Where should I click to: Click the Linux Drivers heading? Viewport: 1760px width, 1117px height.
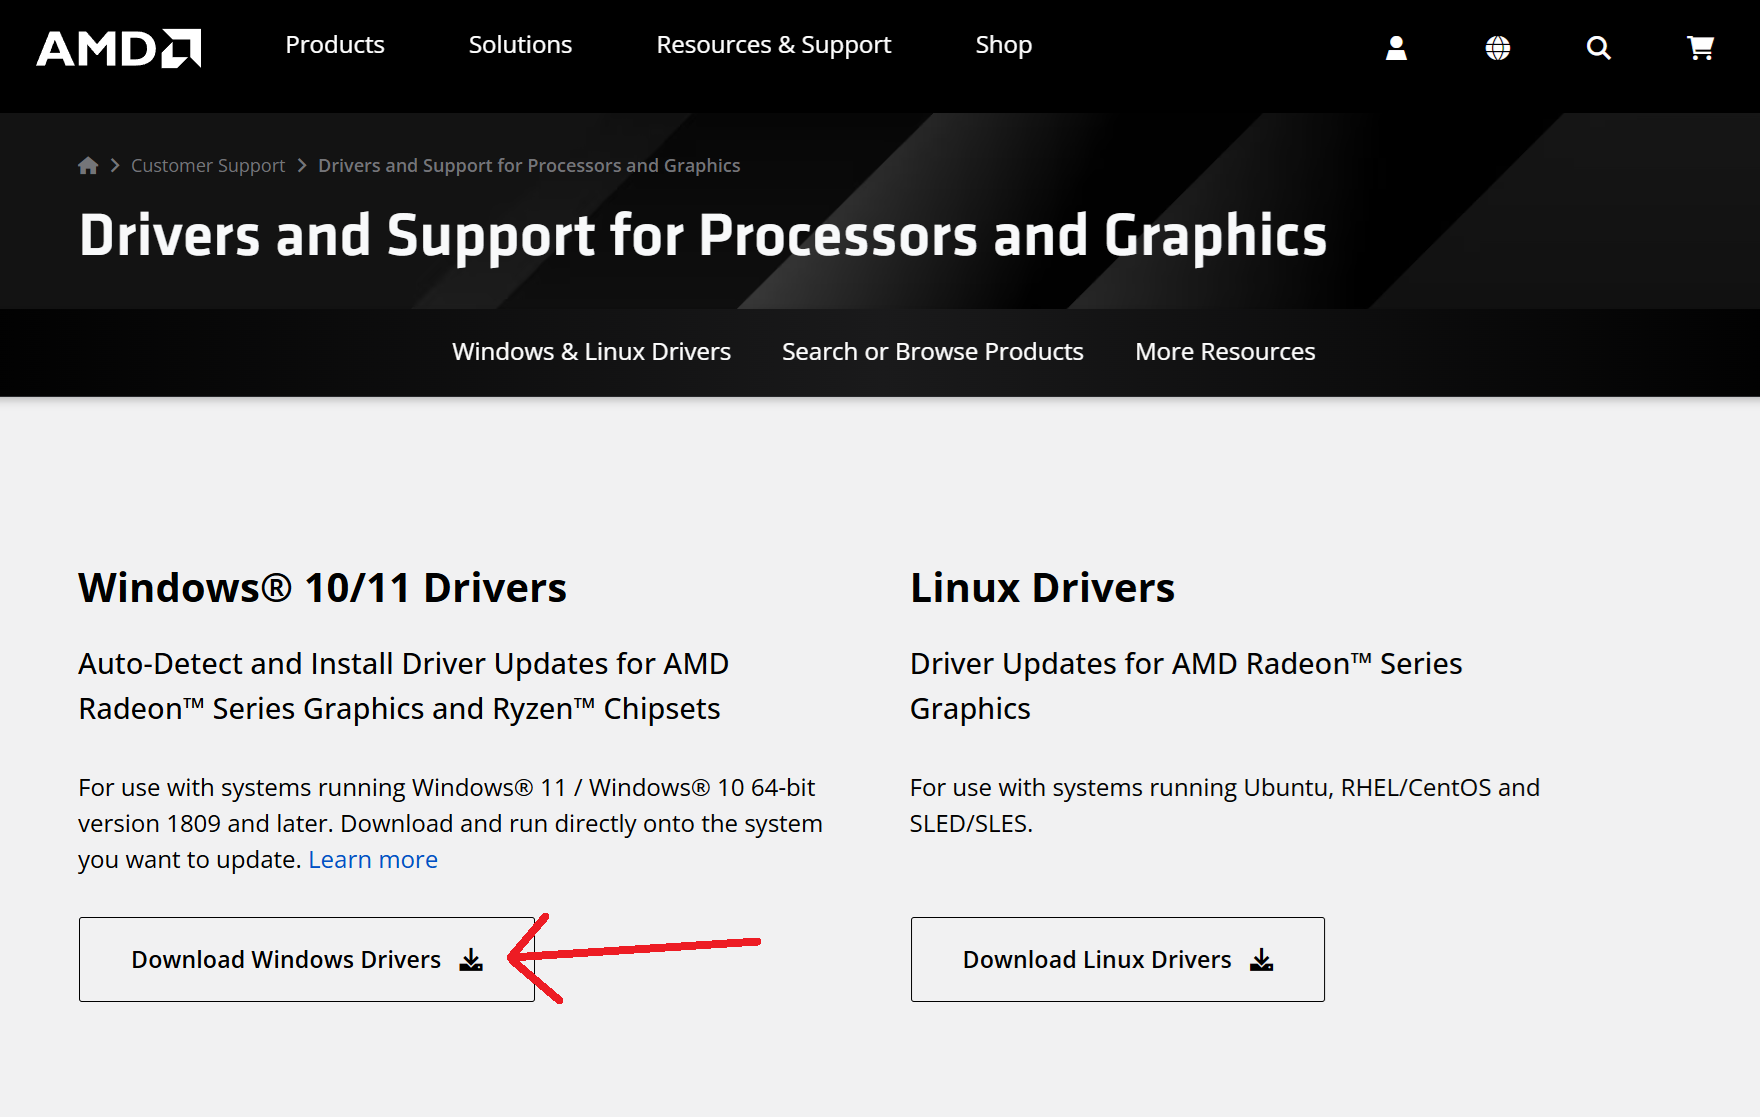pos(1042,588)
